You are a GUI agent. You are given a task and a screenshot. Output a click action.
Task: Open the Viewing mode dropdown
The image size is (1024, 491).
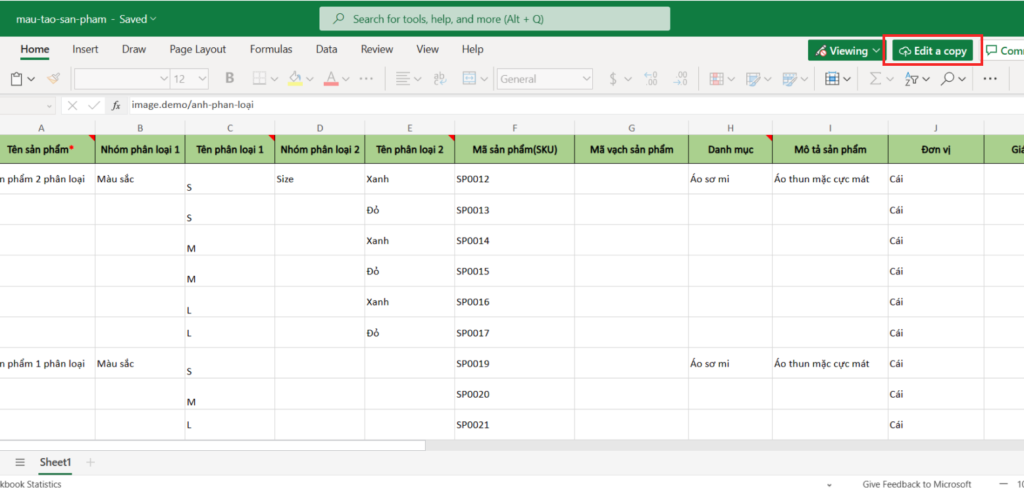(846, 51)
